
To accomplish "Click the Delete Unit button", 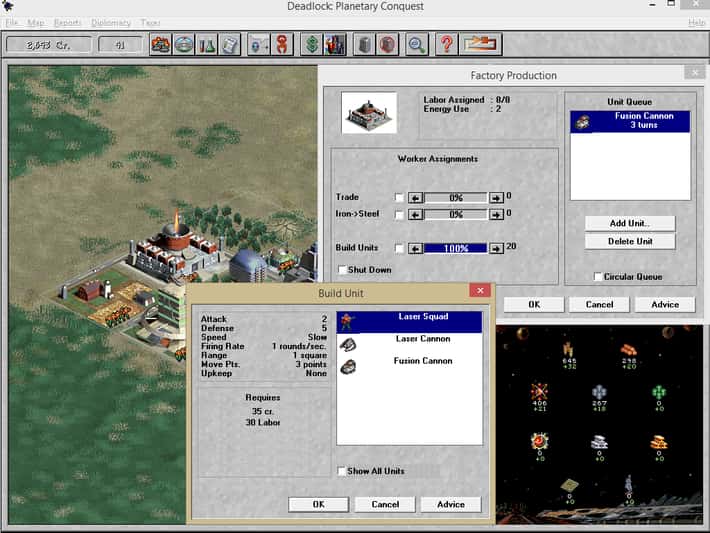I will [x=630, y=241].
